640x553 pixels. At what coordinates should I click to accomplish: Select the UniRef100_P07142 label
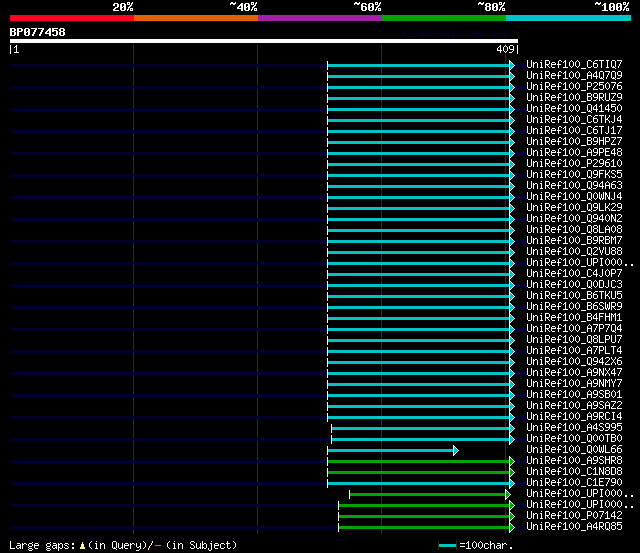click(574, 516)
